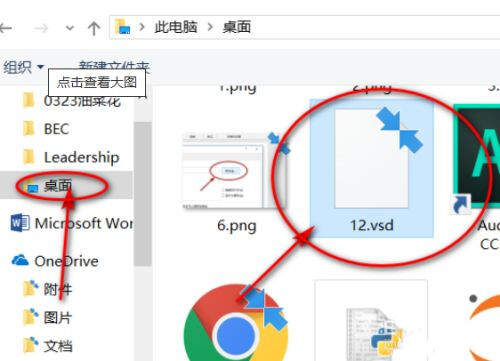Screen dimensions: 500x361
Task: Select the 6.png thumbnail
Action: 236,170
